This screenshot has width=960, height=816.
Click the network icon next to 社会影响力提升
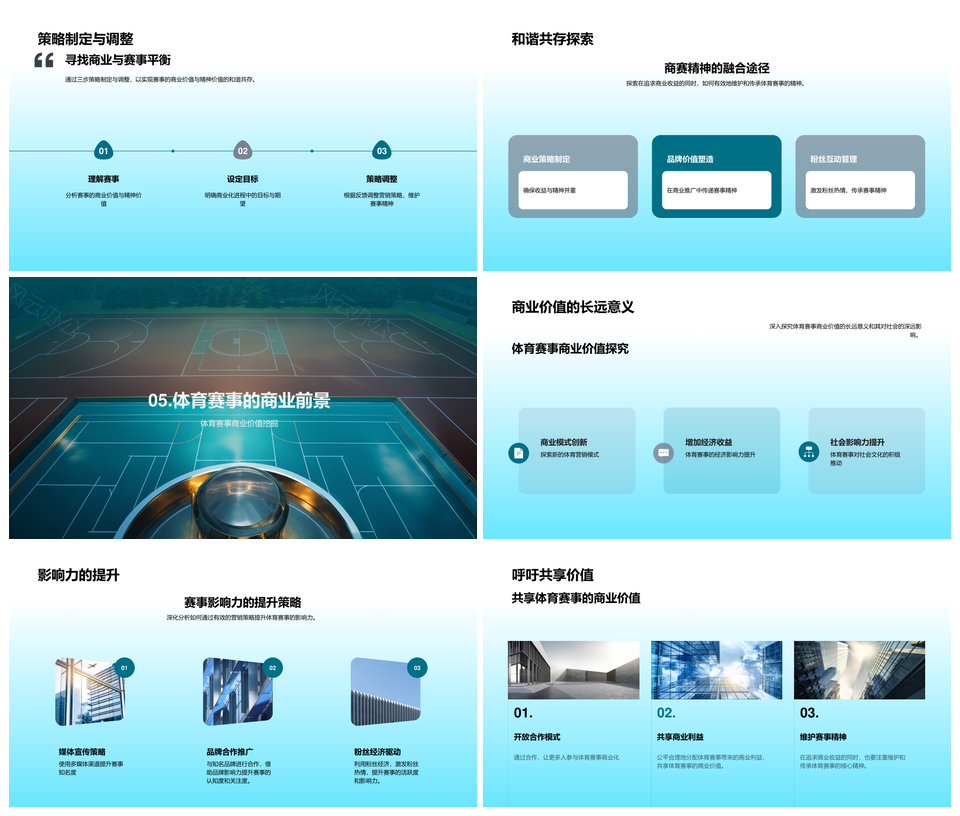[808, 453]
